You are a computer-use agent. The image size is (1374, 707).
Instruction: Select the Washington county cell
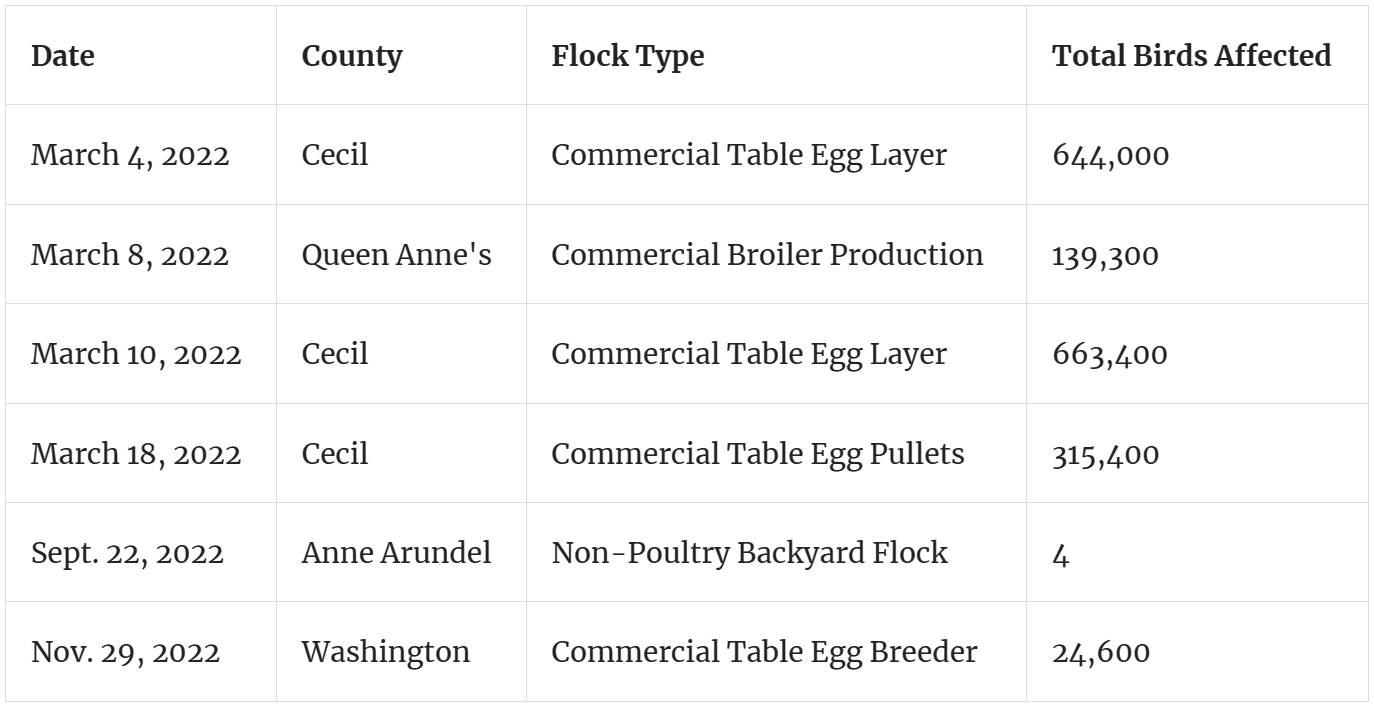coord(385,653)
